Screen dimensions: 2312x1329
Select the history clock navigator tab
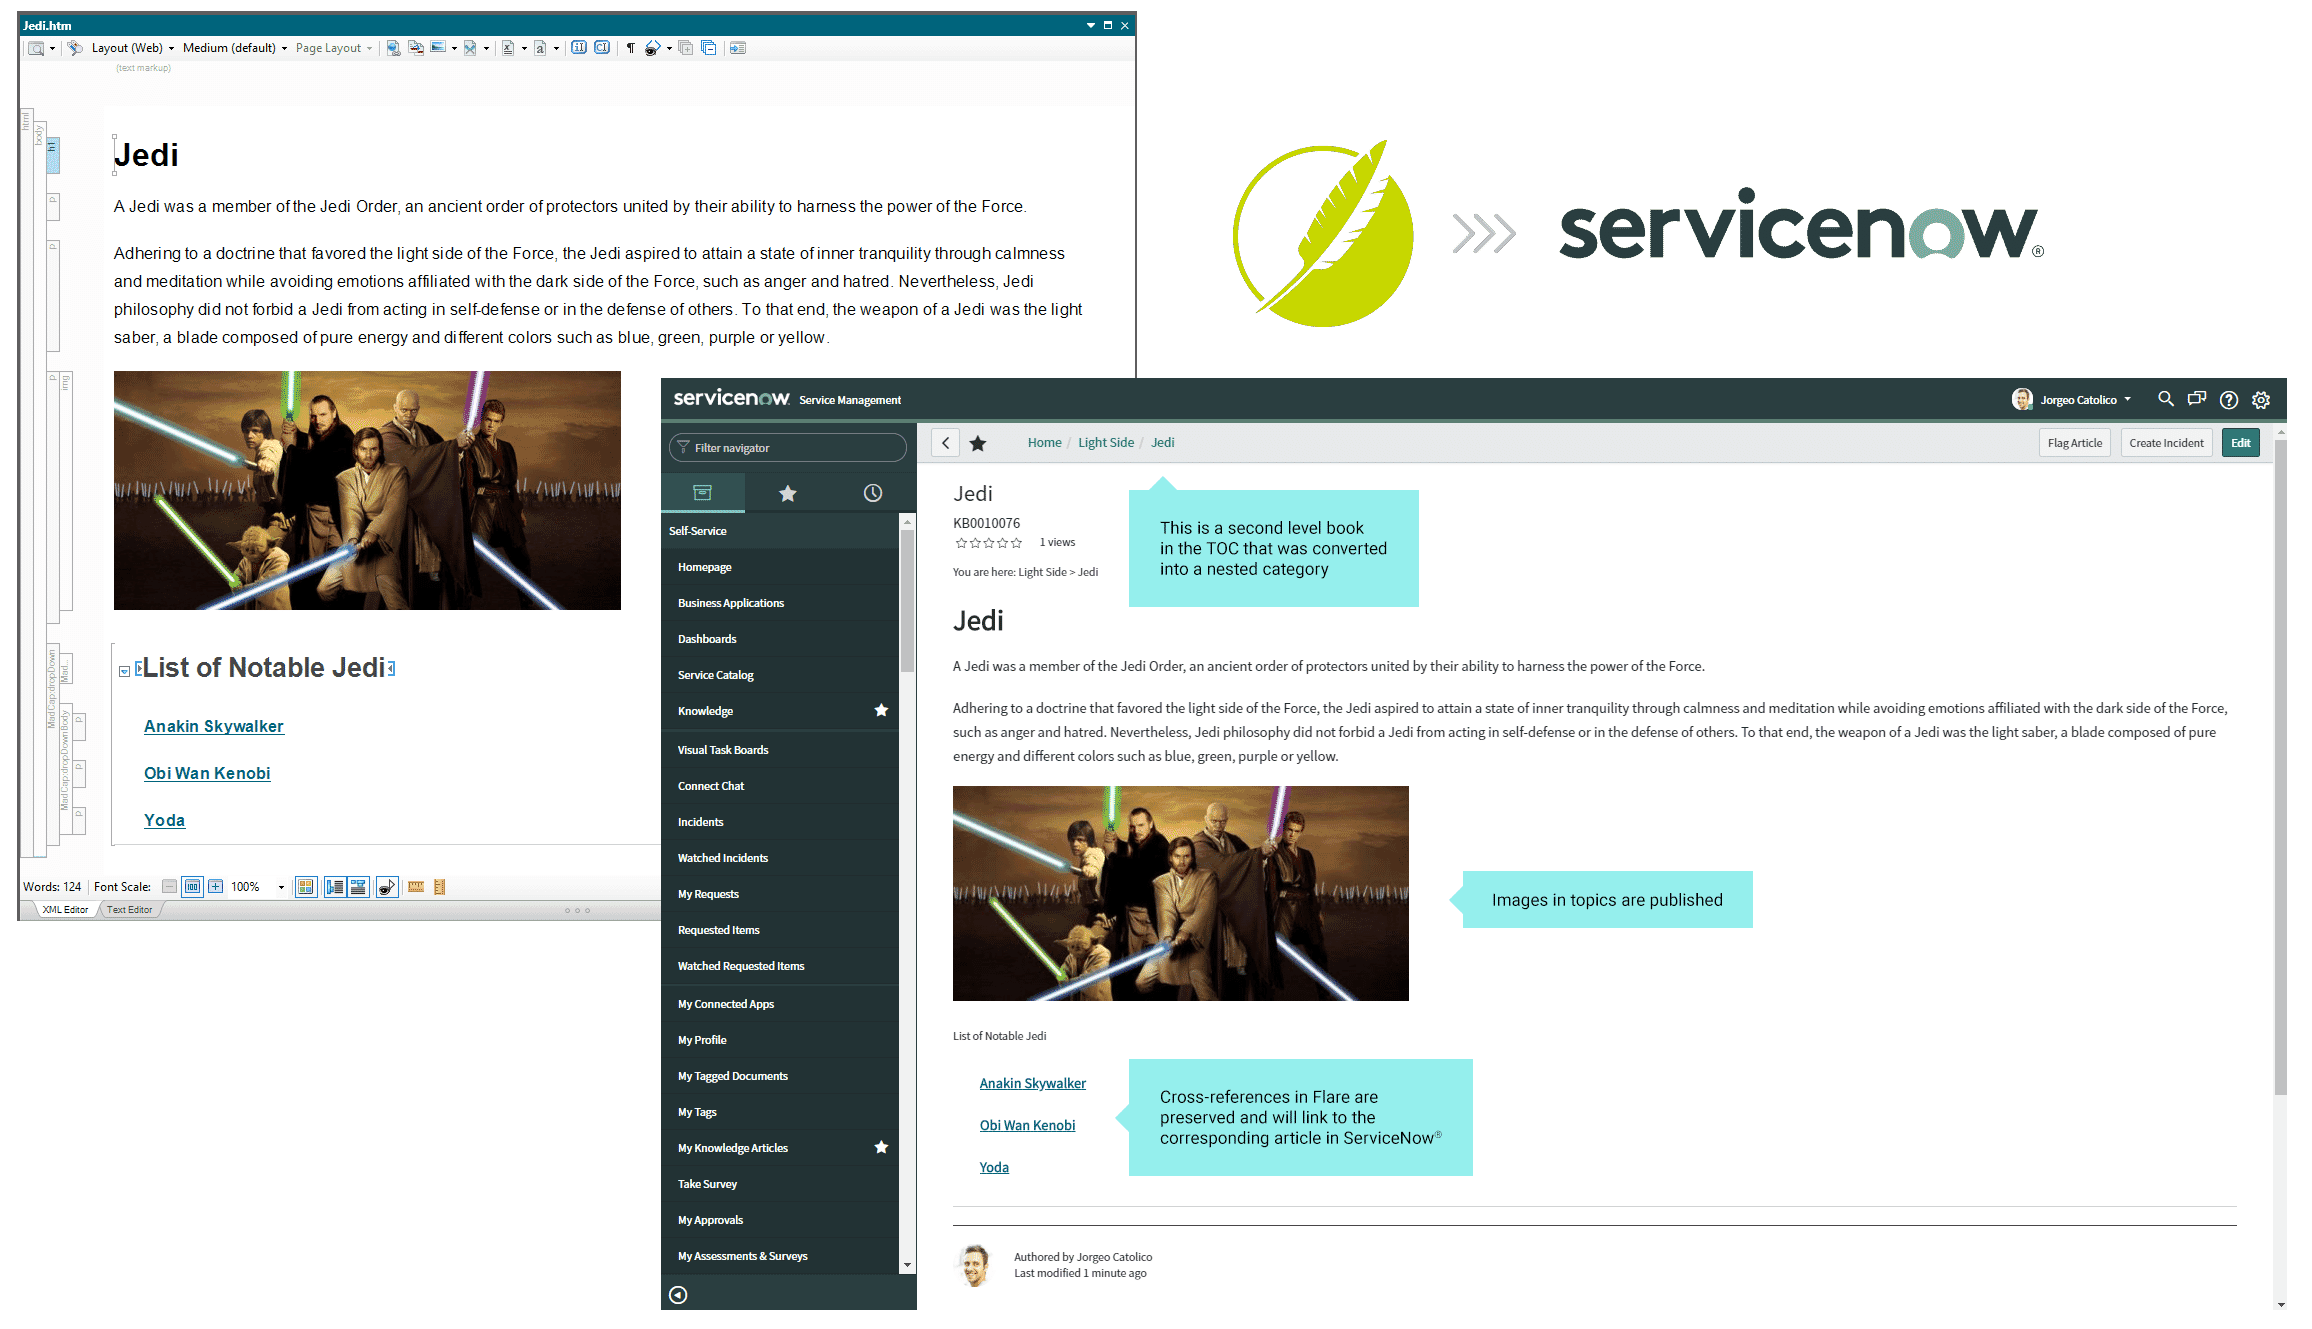click(x=873, y=493)
